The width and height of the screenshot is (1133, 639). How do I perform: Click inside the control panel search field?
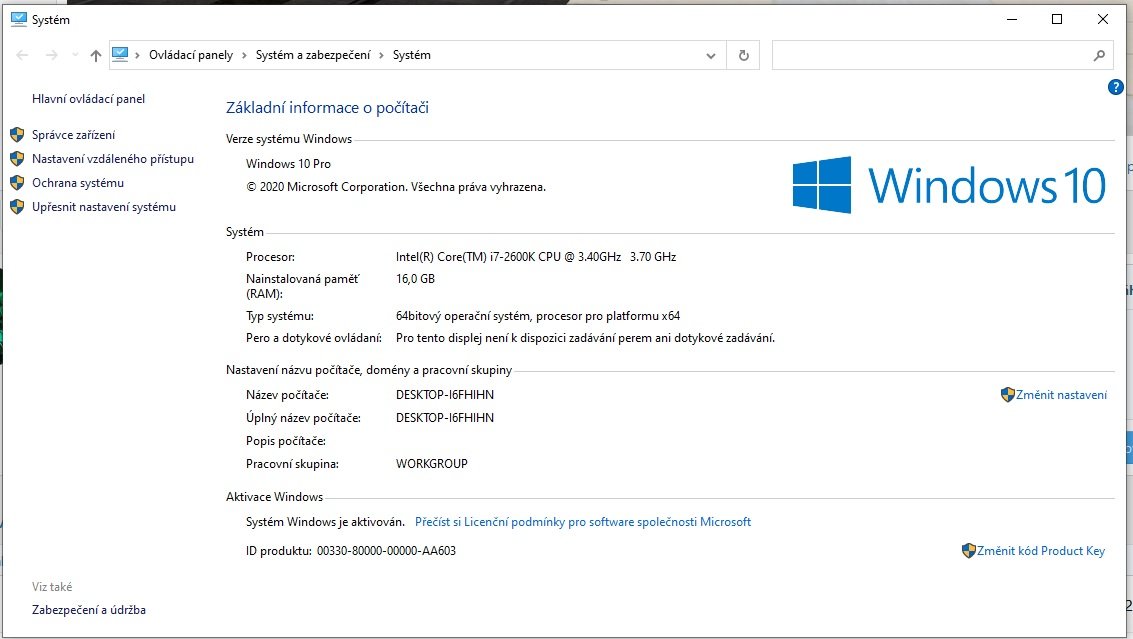930,56
